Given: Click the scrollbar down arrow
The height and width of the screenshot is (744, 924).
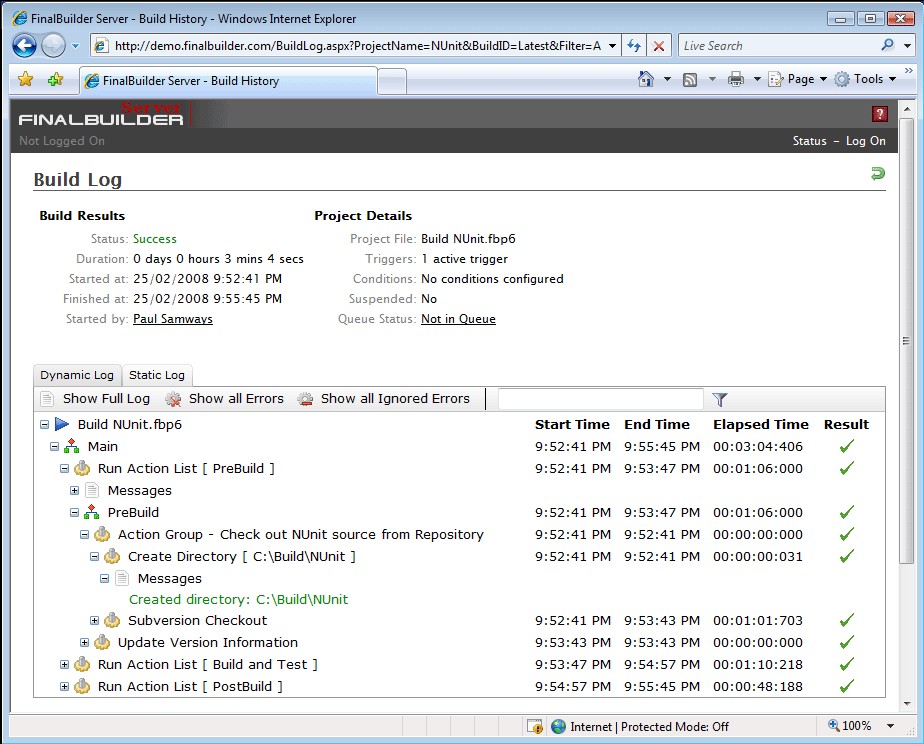Looking at the screenshot, I should coord(906,704).
